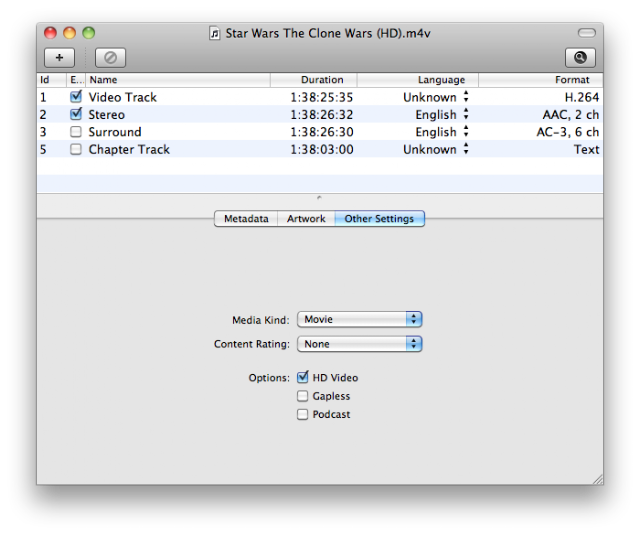This screenshot has height=535, width=640.
Task: Toggle the HD Video option
Action: coord(302,377)
